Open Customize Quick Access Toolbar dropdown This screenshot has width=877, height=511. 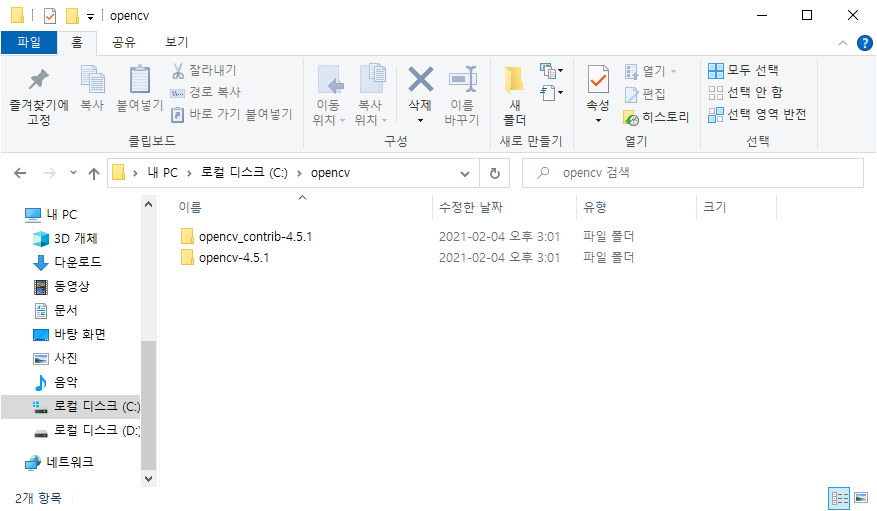90,17
